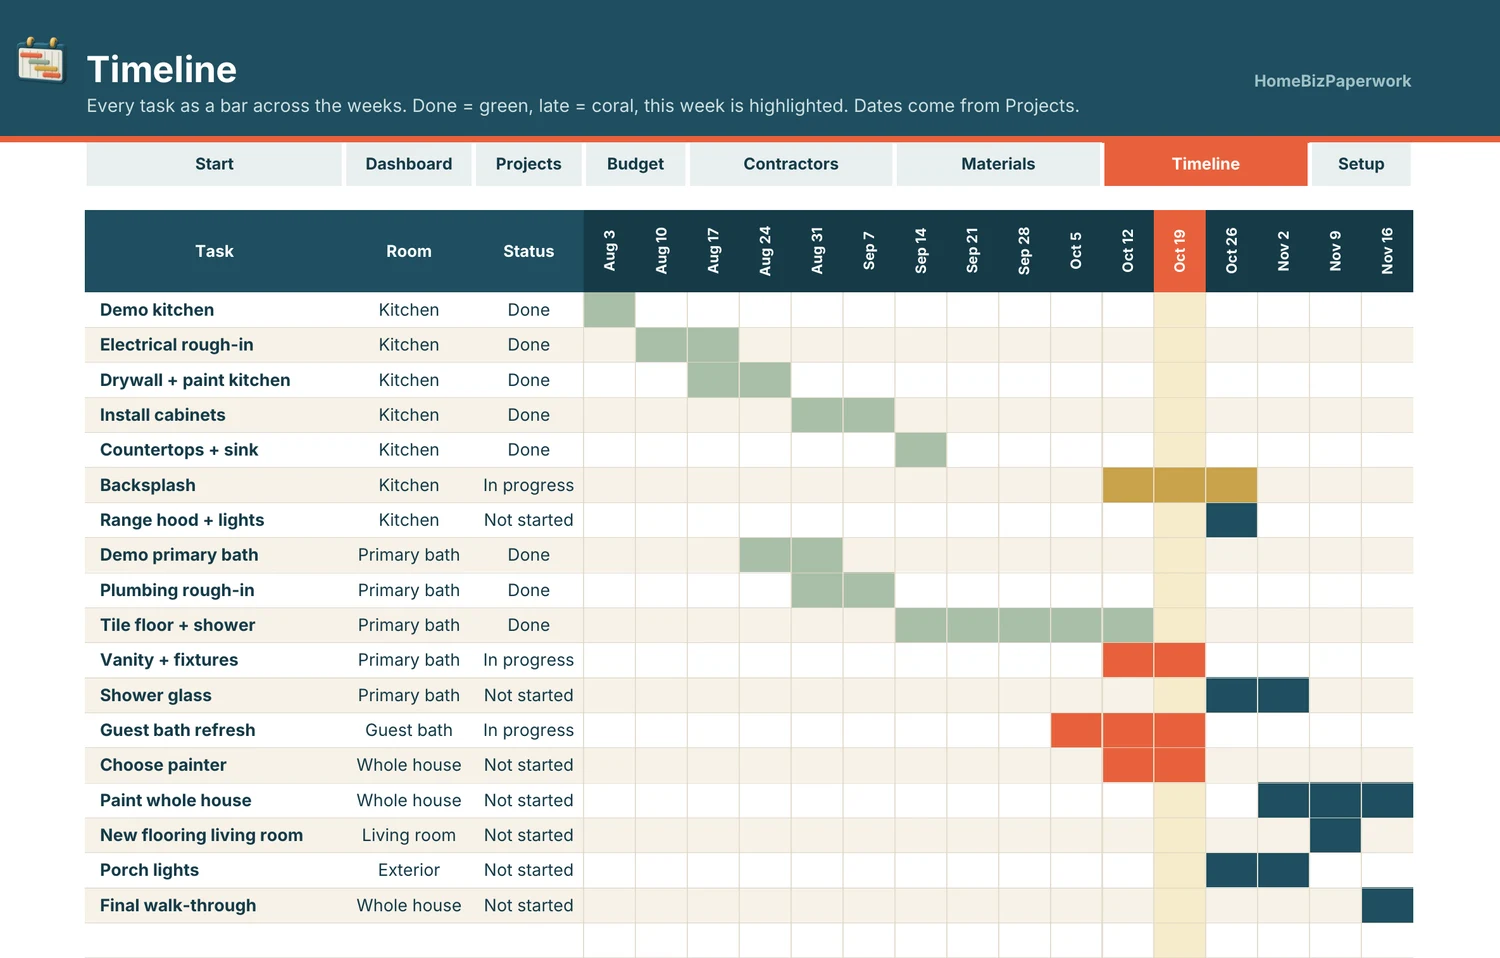Select the Paint whole house task
Viewport: 1500px width, 958px height.
click(x=176, y=800)
